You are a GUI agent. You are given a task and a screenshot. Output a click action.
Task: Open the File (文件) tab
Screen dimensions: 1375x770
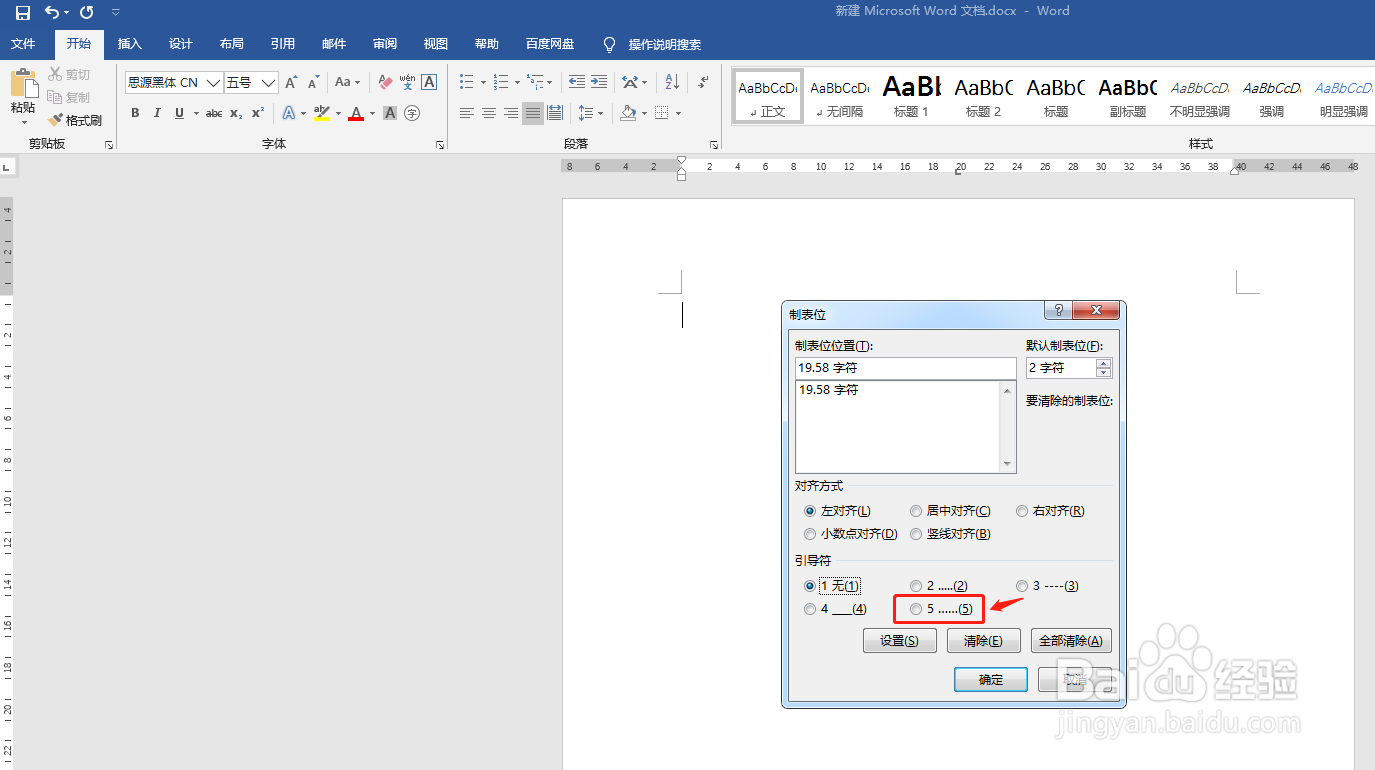coord(23,44)
